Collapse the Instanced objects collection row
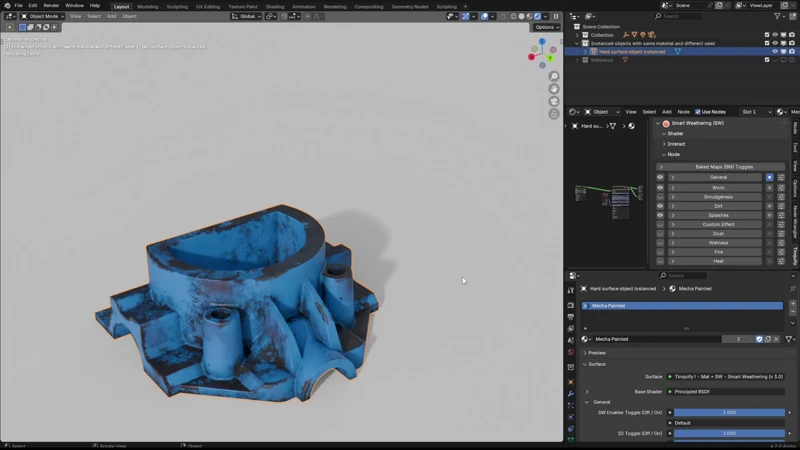 pyautogui.click(x=577, y=43)
